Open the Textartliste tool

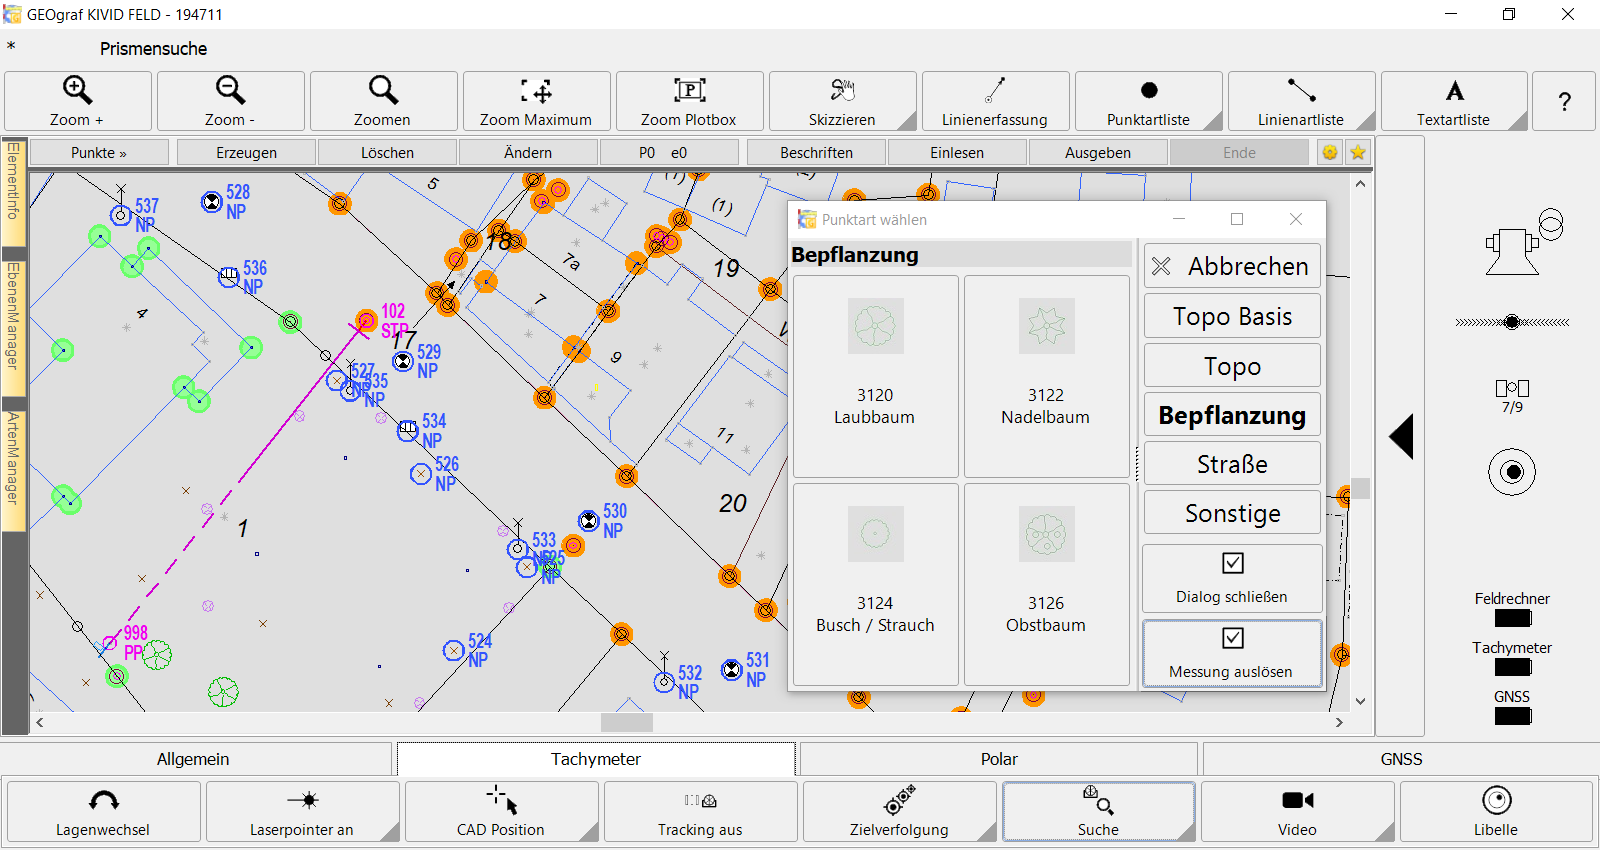point(1453,101)
